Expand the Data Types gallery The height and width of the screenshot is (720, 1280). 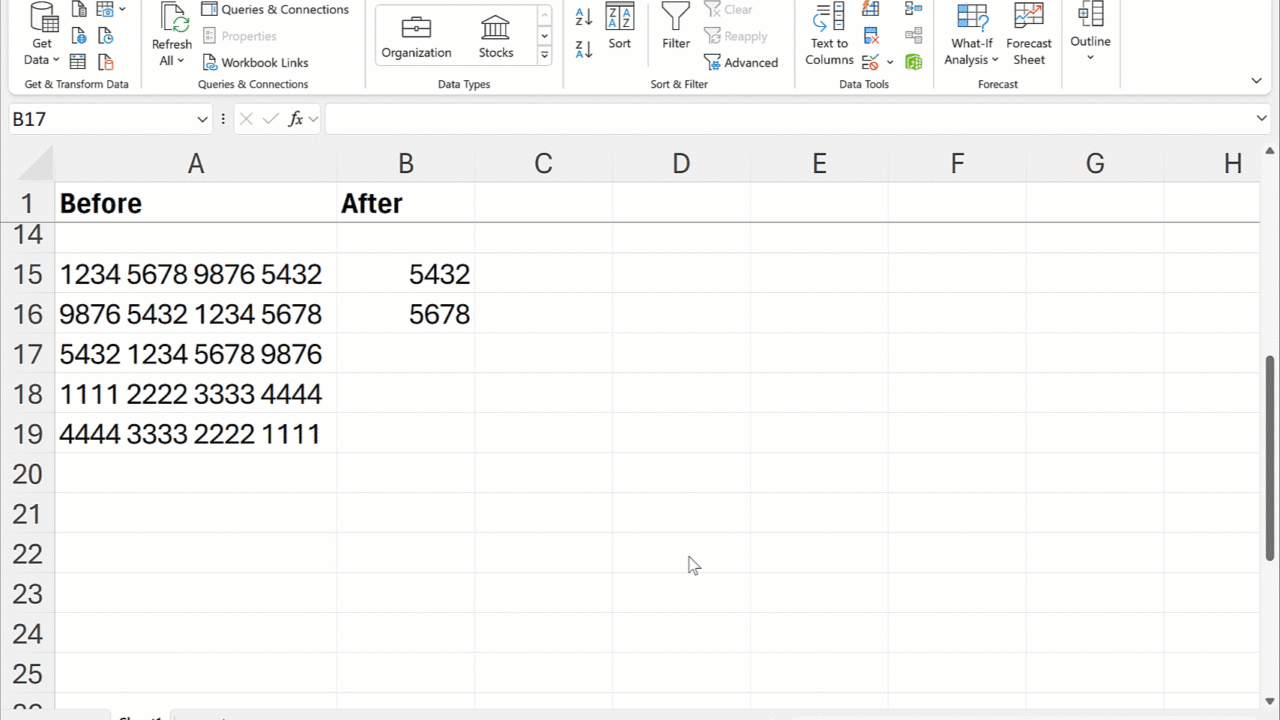point(544,56)
